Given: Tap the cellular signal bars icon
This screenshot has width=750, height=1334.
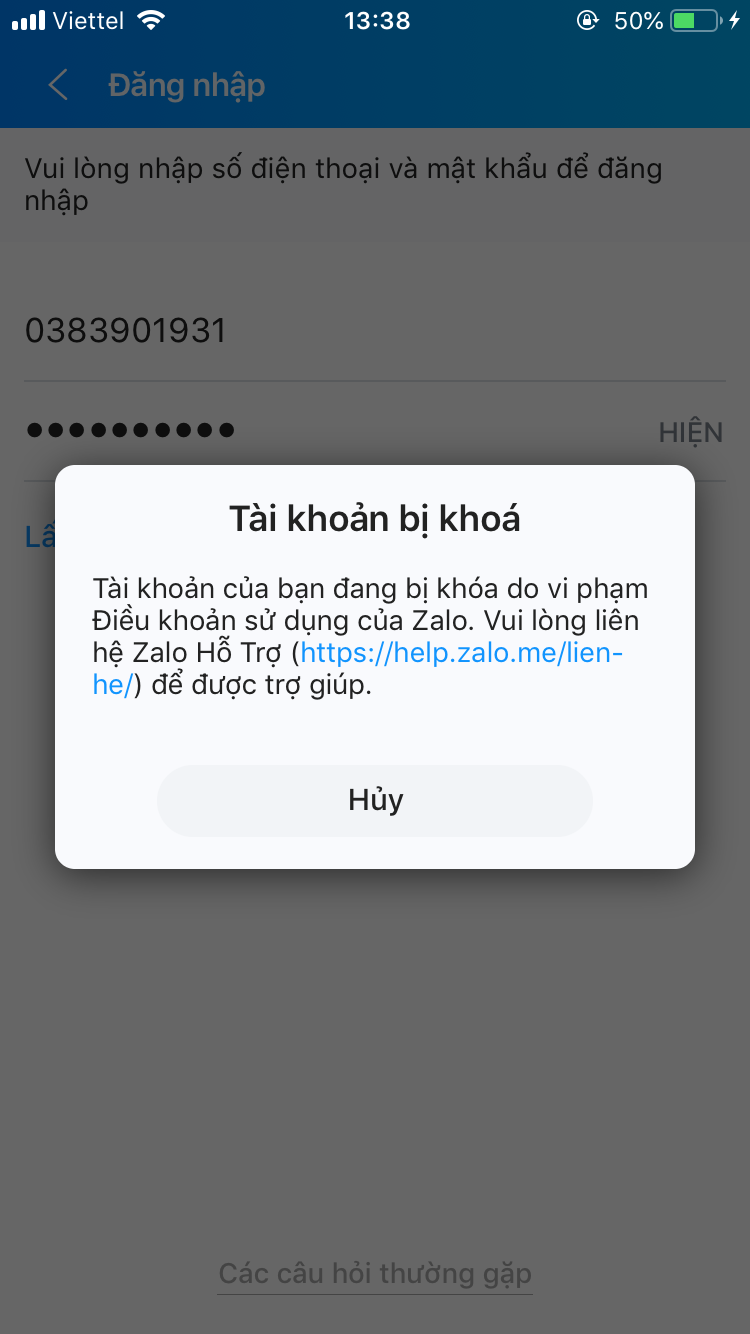Looking at the screenshot, I should coord(28,20).
